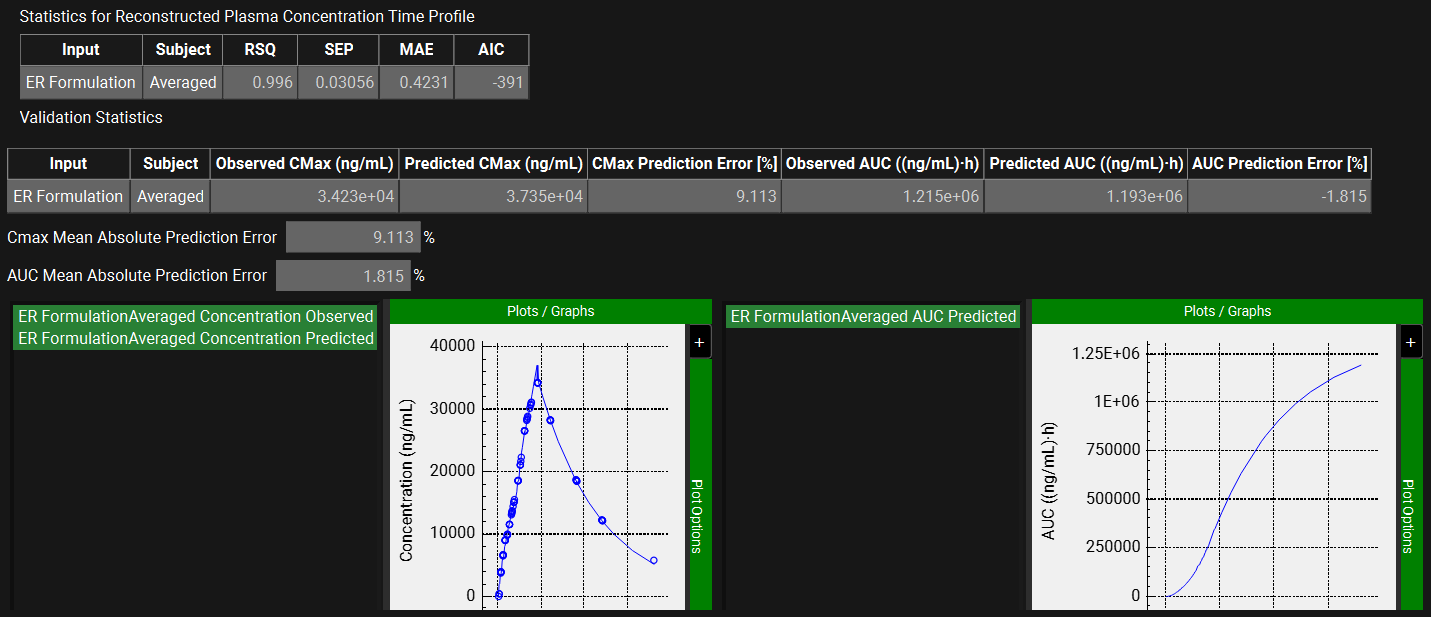
Task: Click the AUC Prediction Error [%] column header
Action: [x=1279, y=164]
